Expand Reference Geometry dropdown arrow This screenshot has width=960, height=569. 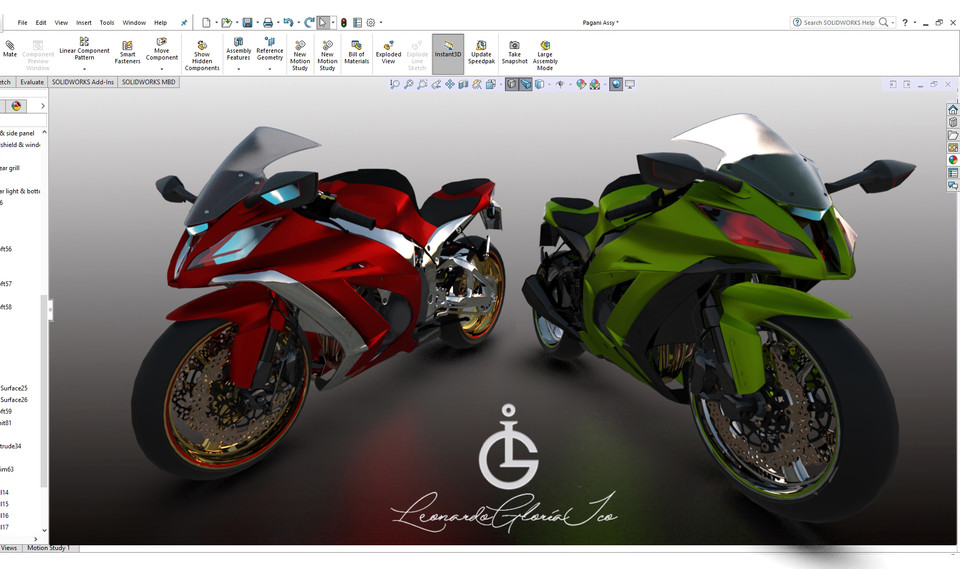(x=269, y=69)
